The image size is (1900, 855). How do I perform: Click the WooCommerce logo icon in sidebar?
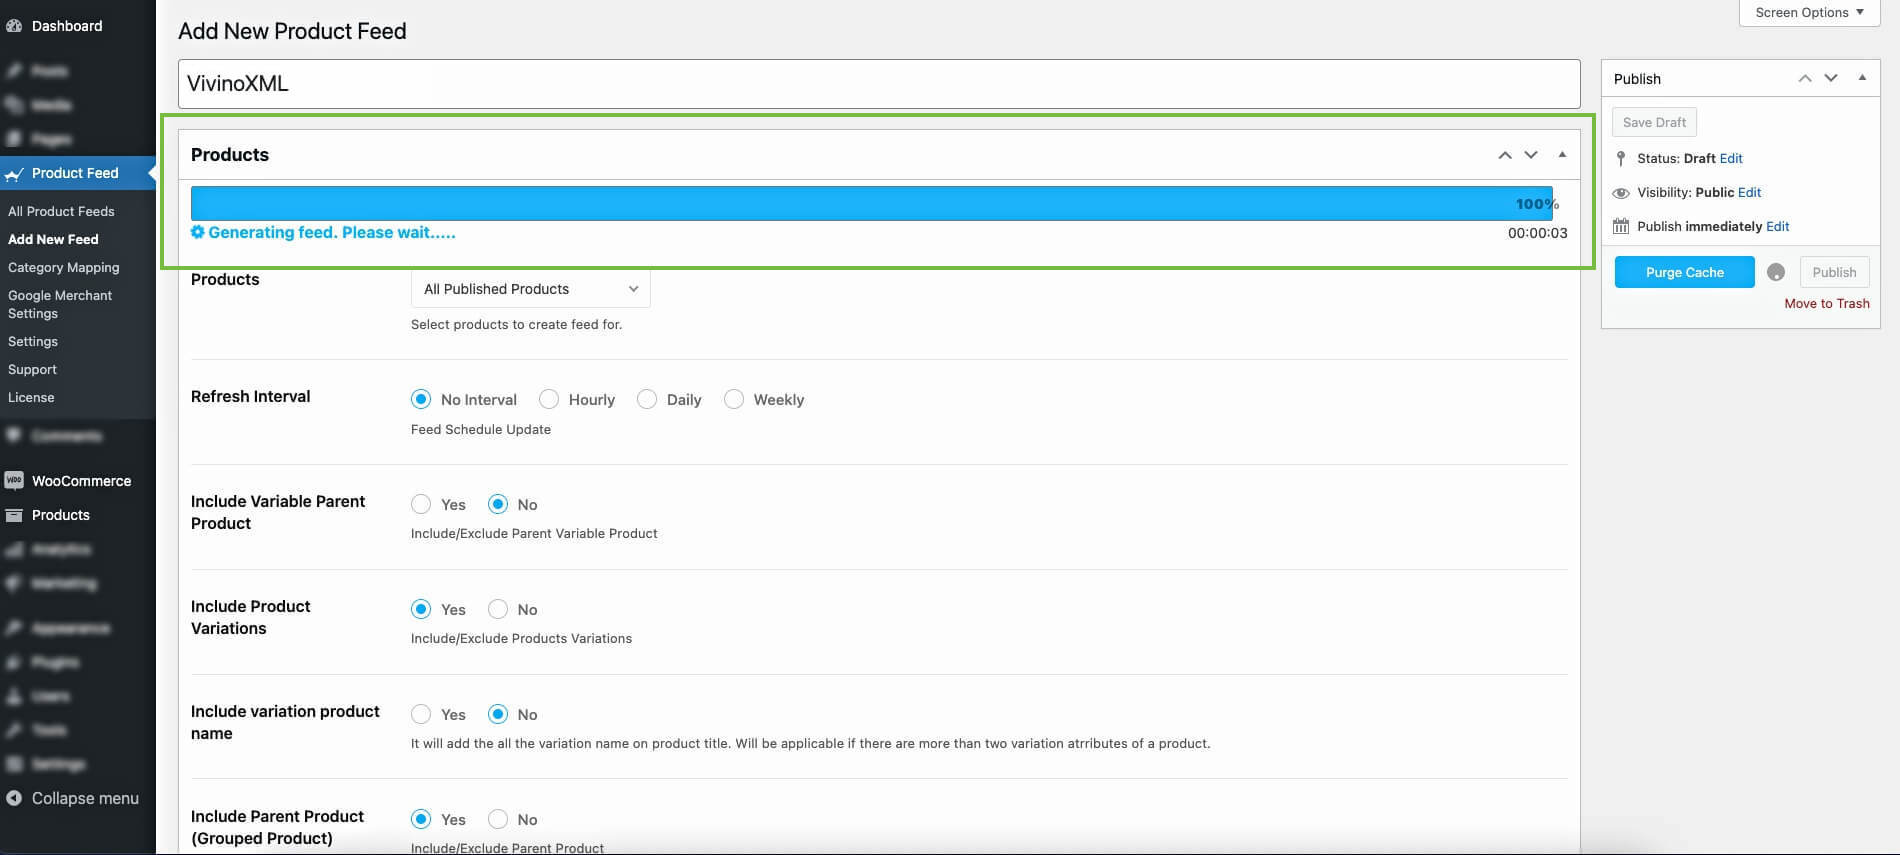(14, 481)
